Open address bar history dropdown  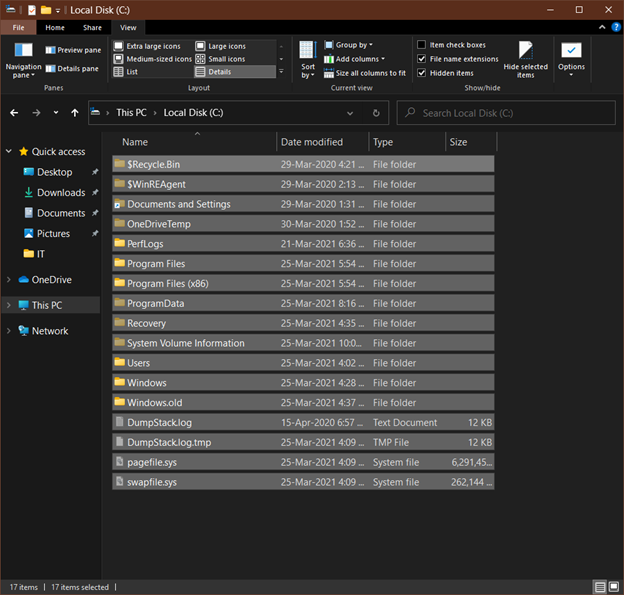click(350, 113)
